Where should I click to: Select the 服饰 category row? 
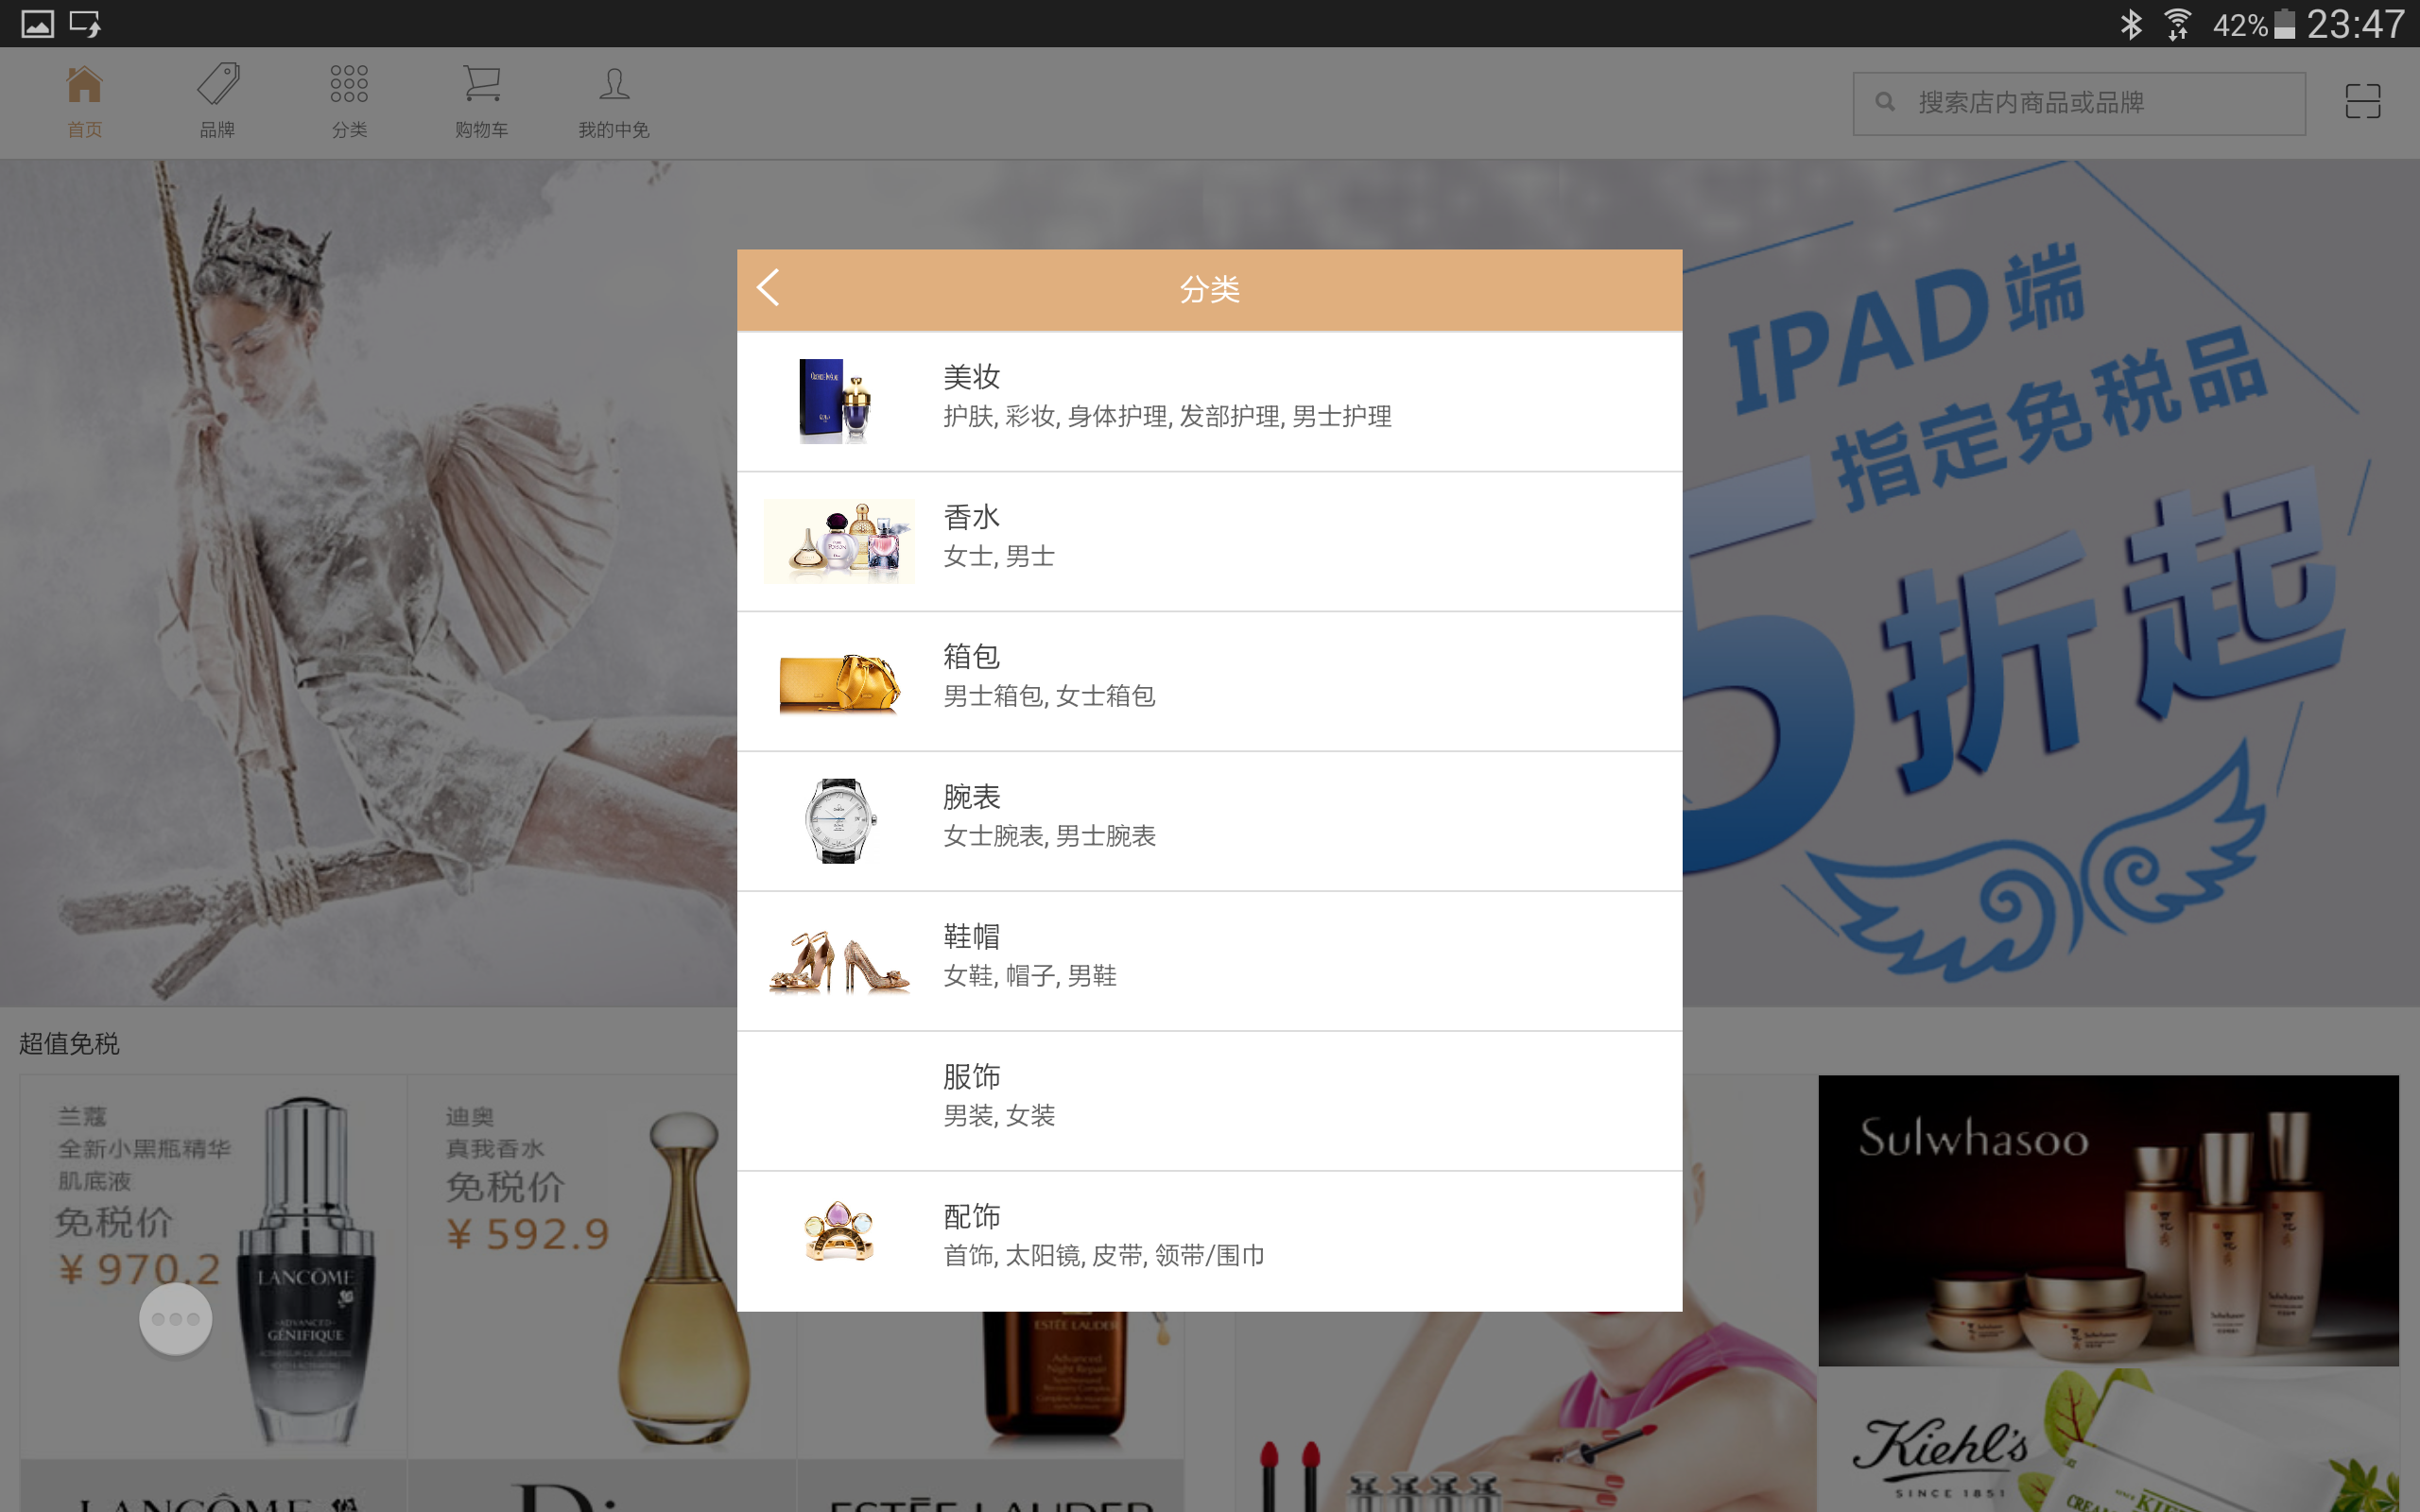[x=1209, y=1101]
